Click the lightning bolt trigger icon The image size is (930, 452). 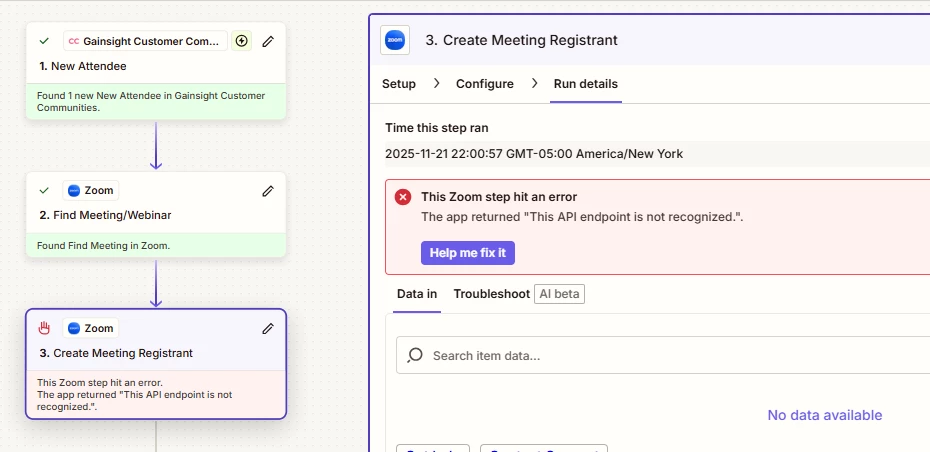241,41
